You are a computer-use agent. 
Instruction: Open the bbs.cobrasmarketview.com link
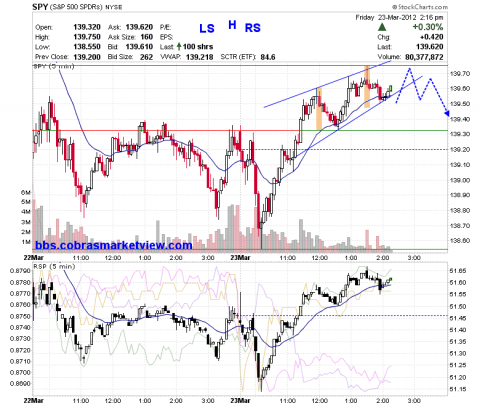[x=114, y=245]
